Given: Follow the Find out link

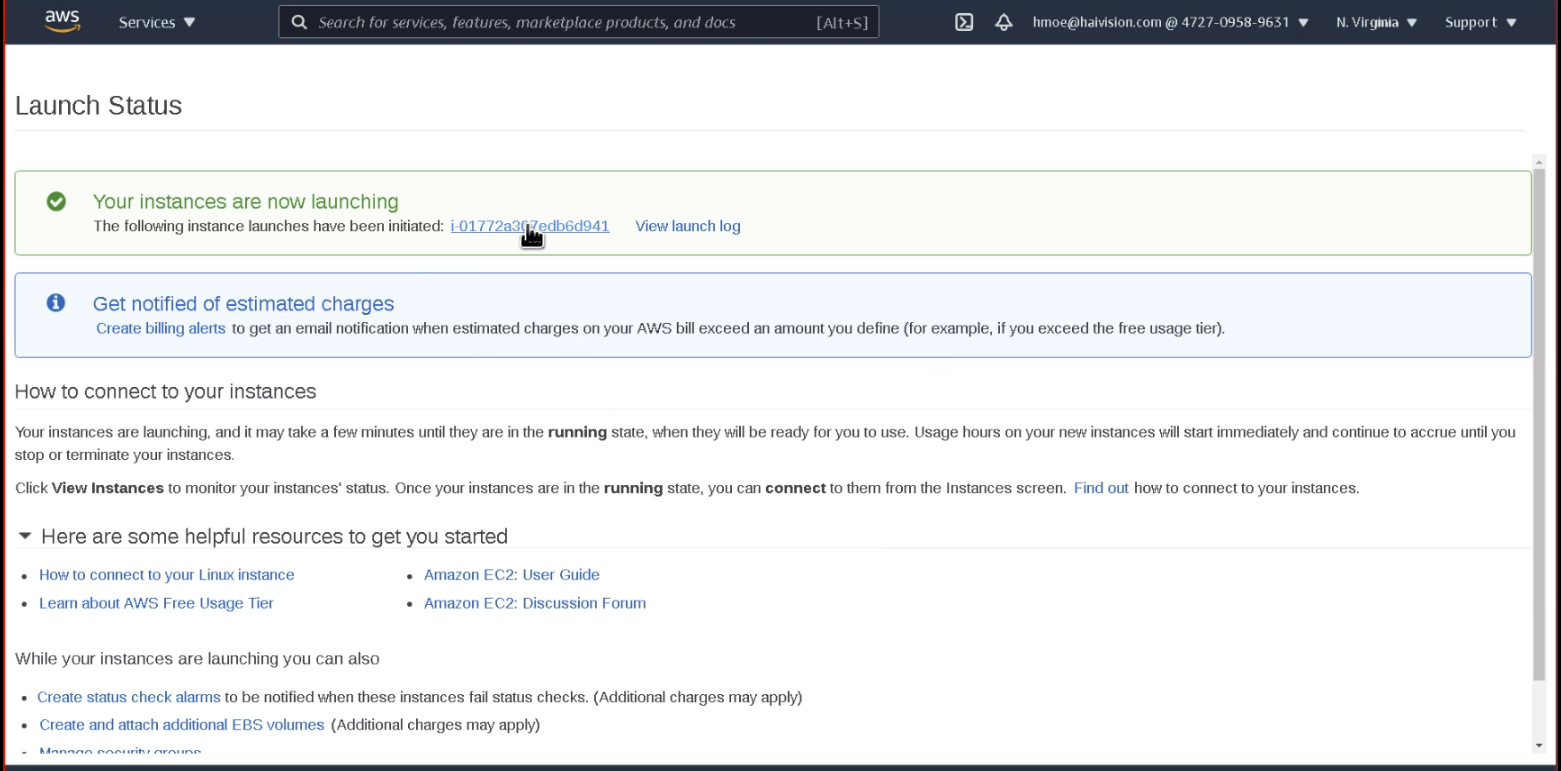Looking at the screenshot, I should [1101, 488].
